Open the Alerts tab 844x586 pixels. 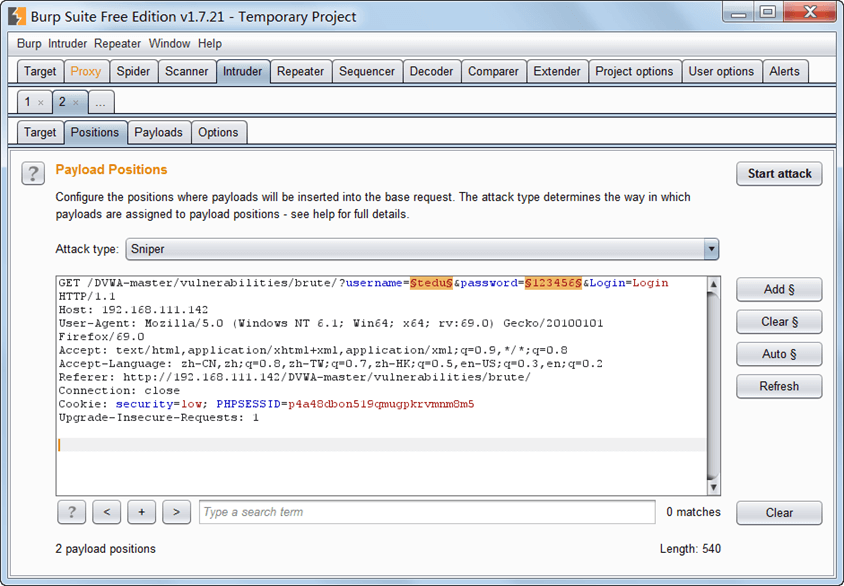point(785,72)
